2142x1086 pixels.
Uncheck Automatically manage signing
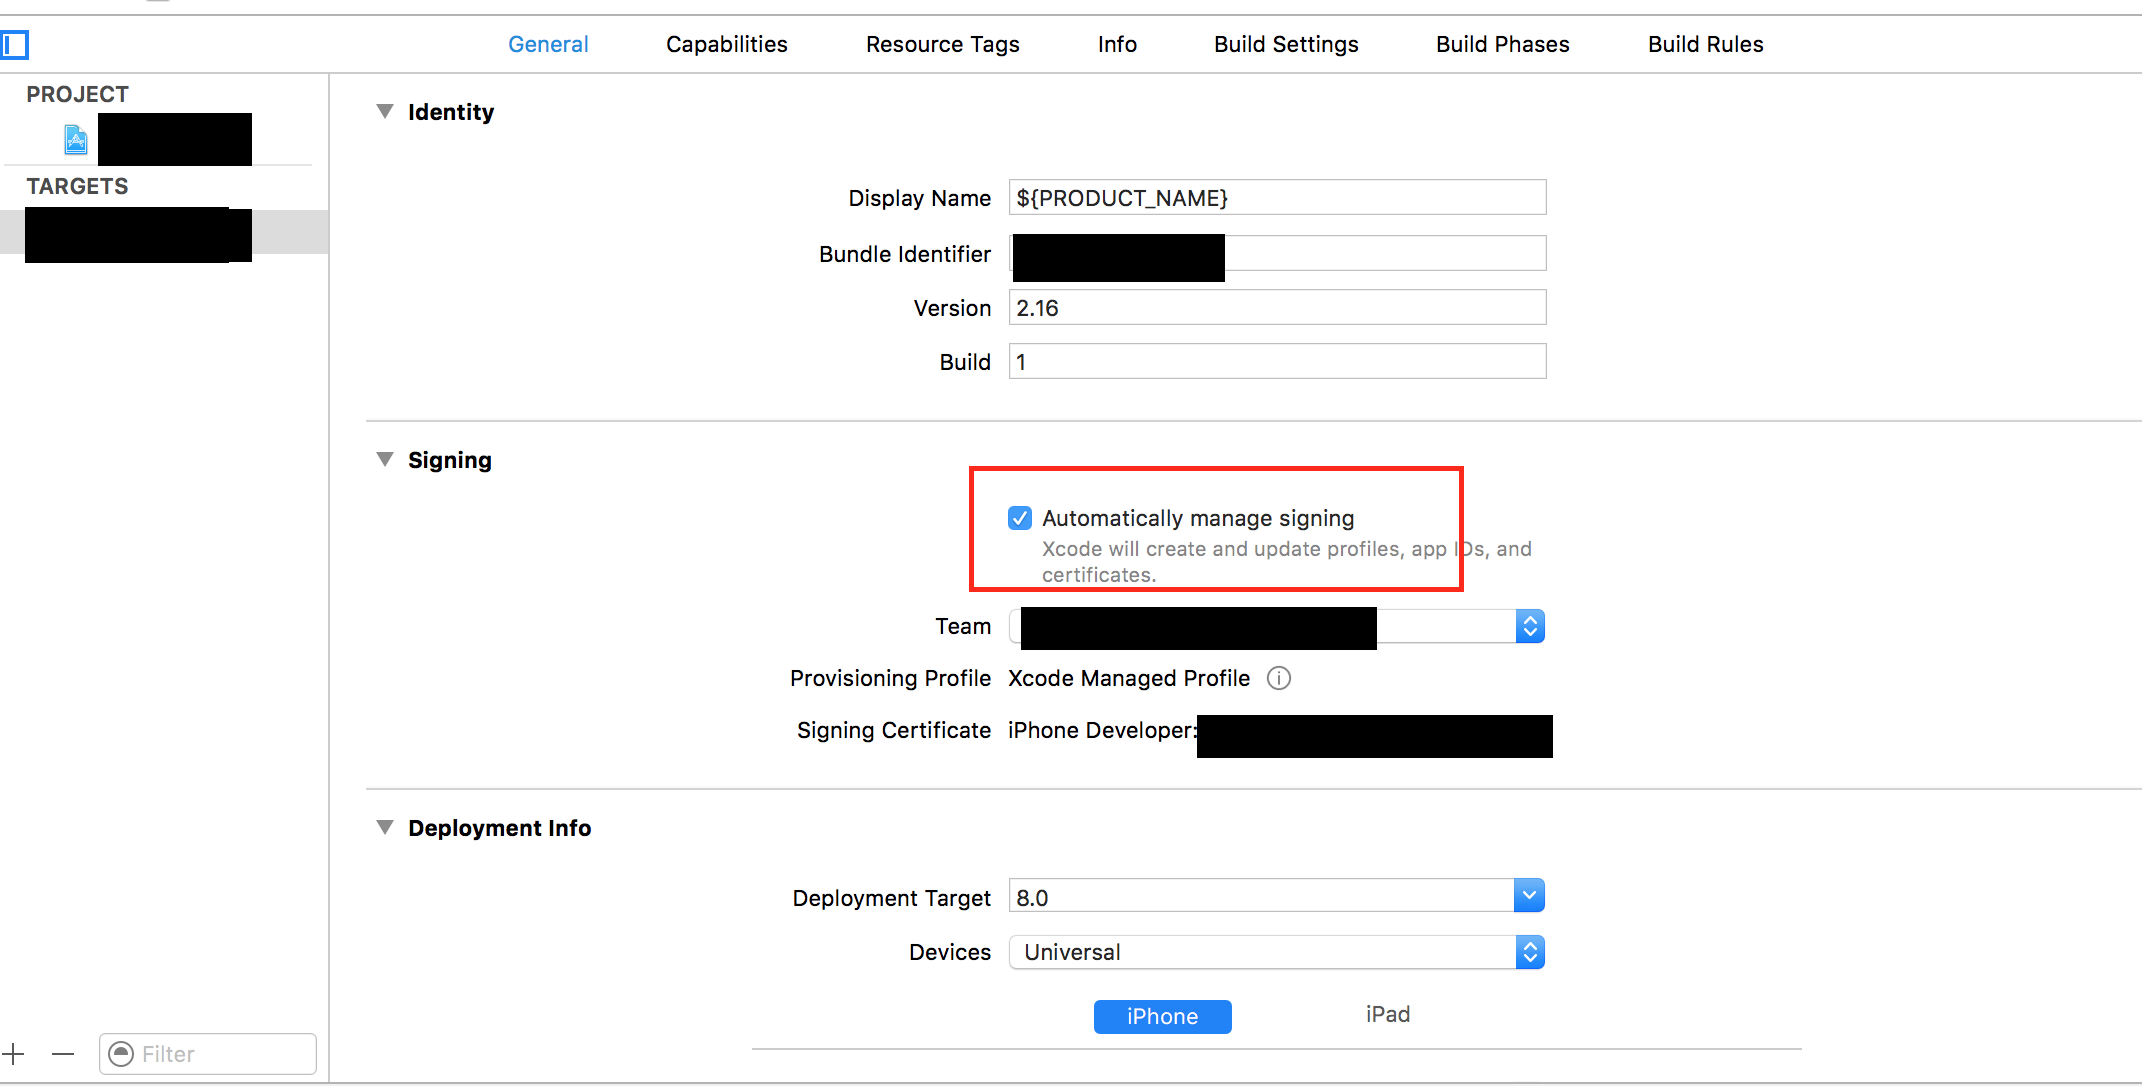coord(1019,518)
